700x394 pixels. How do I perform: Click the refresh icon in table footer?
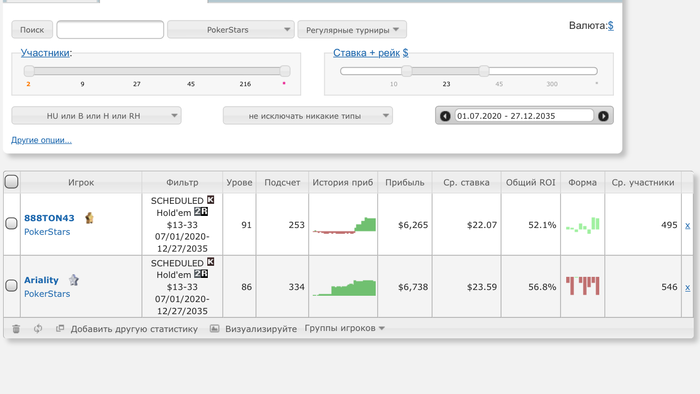click(x=38, y=329)
